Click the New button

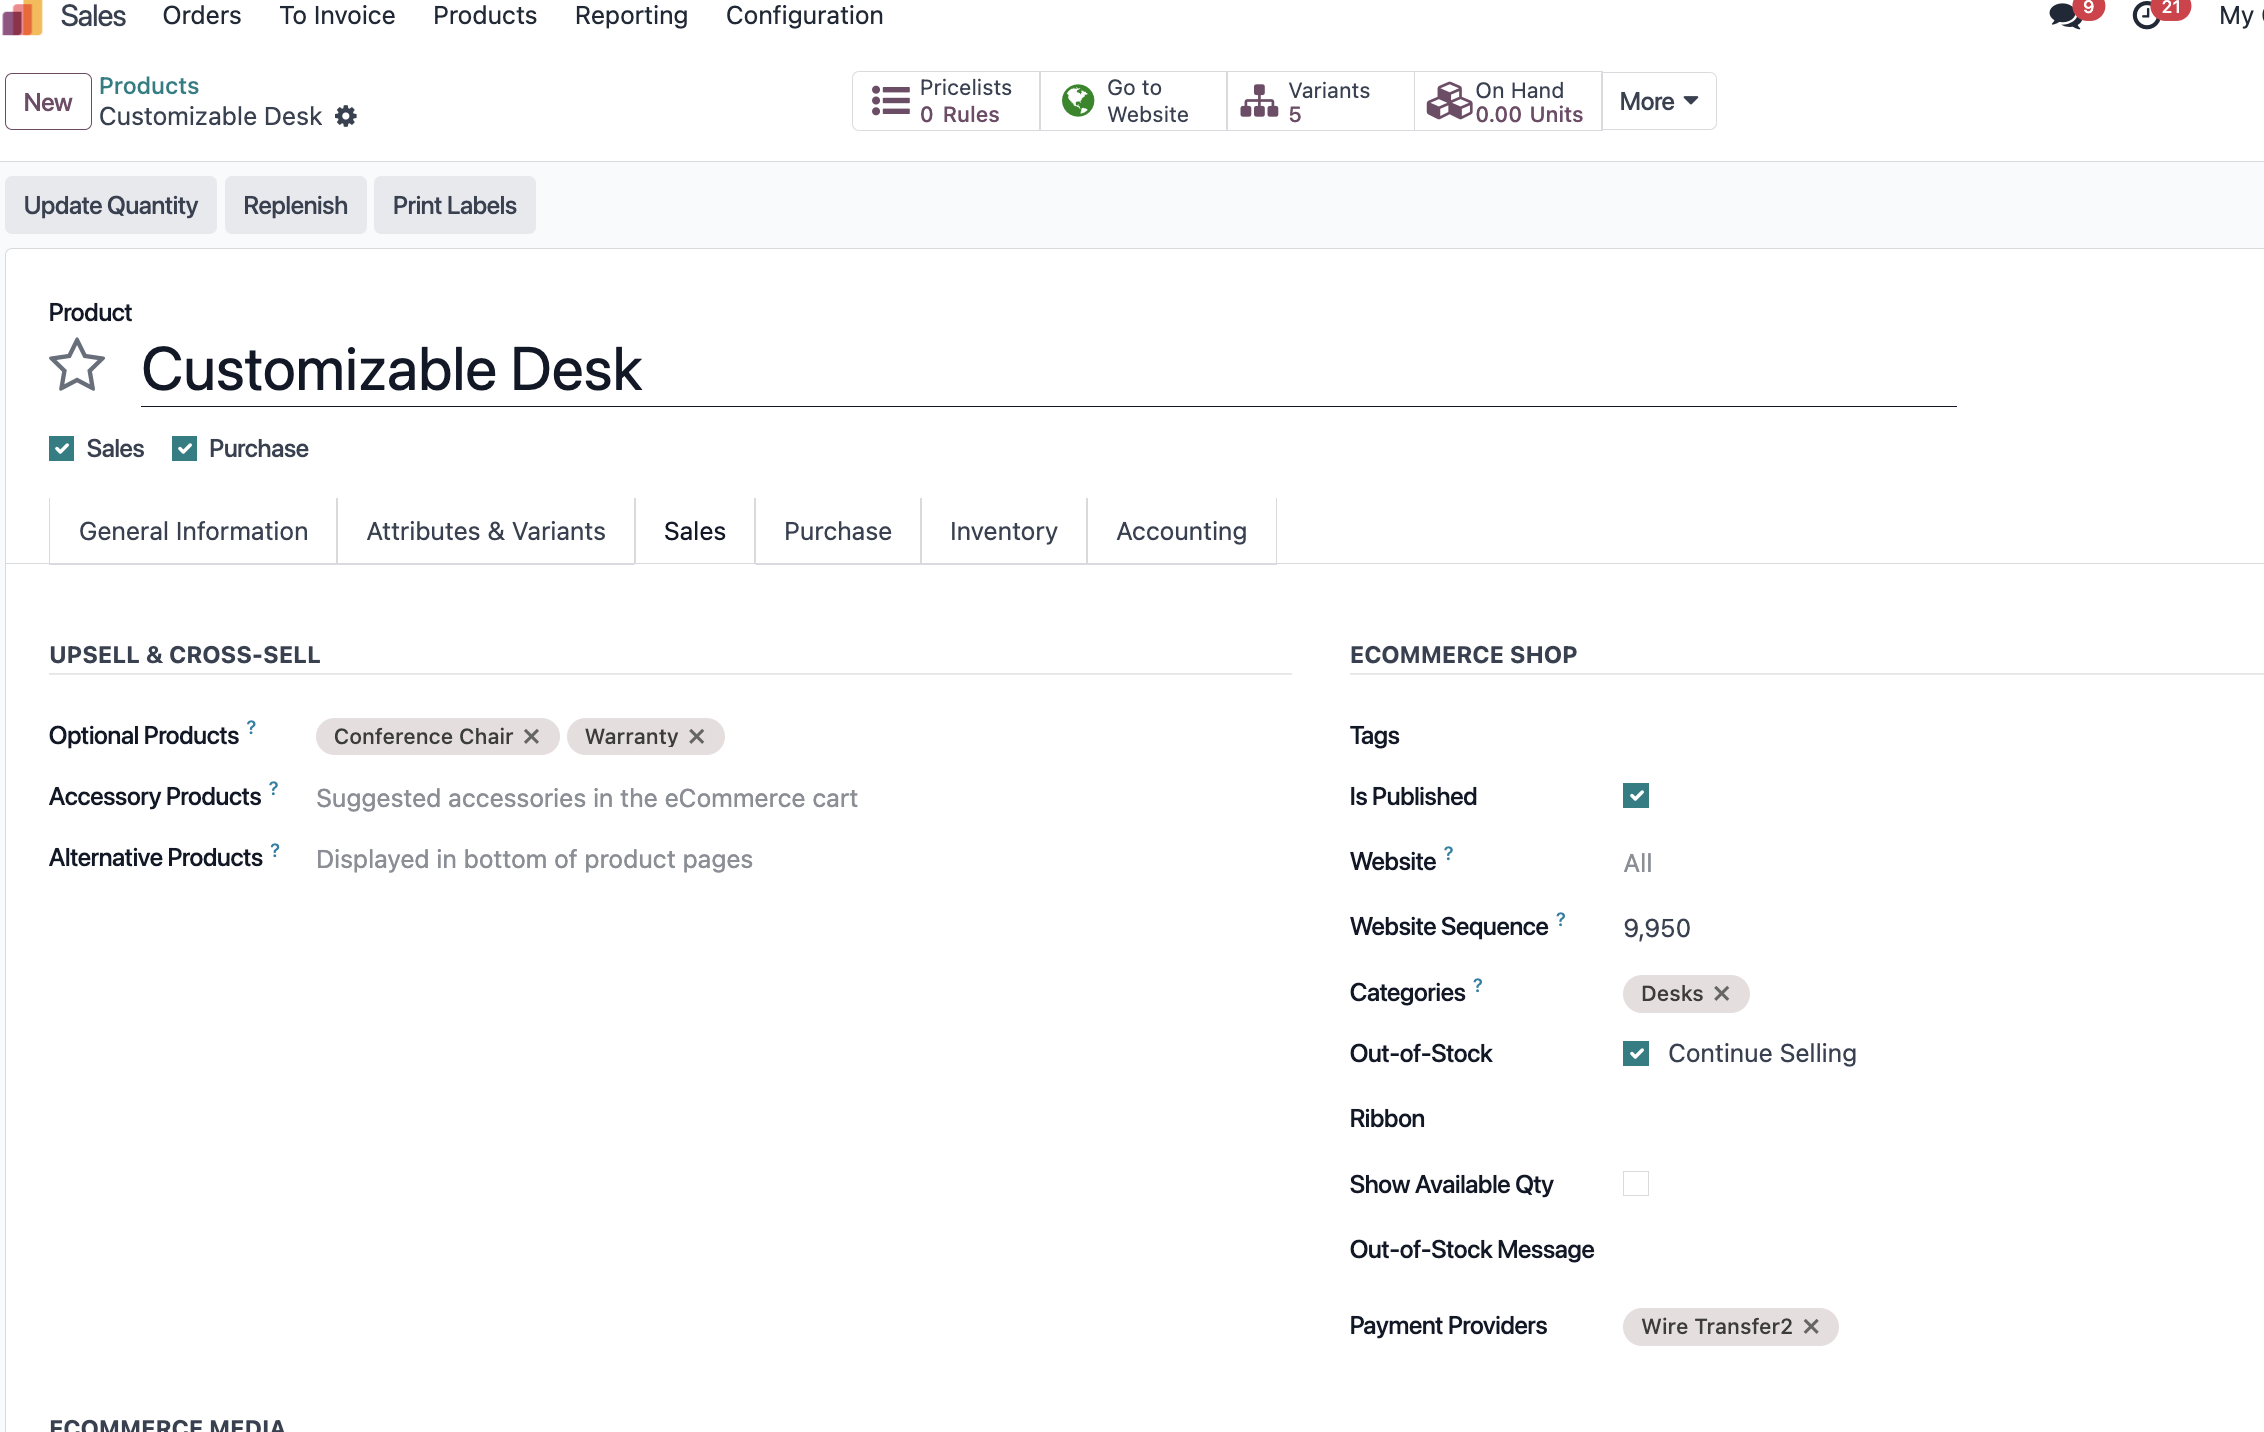pyautogui.click(x=48, y=102)
